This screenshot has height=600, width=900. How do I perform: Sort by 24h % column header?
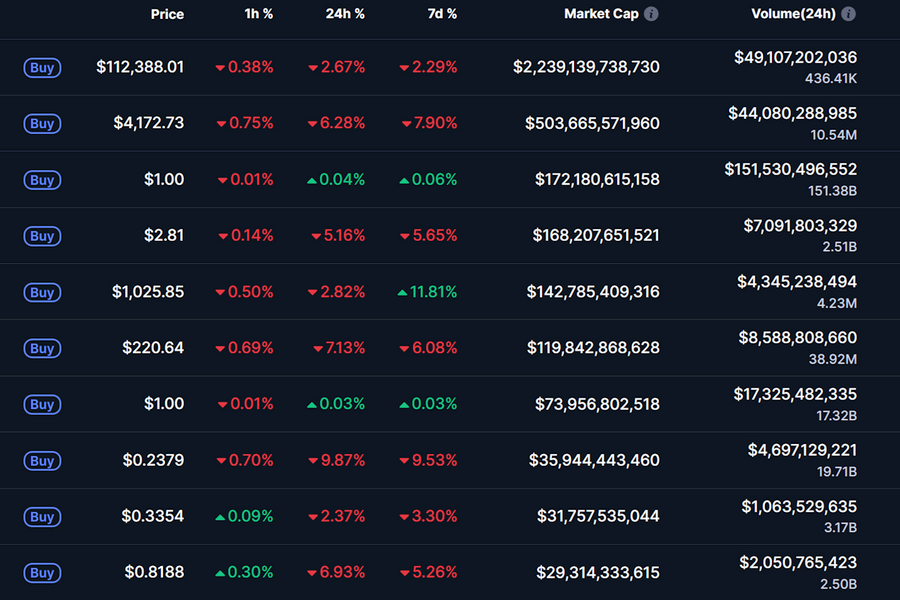(x=345, y=14)
